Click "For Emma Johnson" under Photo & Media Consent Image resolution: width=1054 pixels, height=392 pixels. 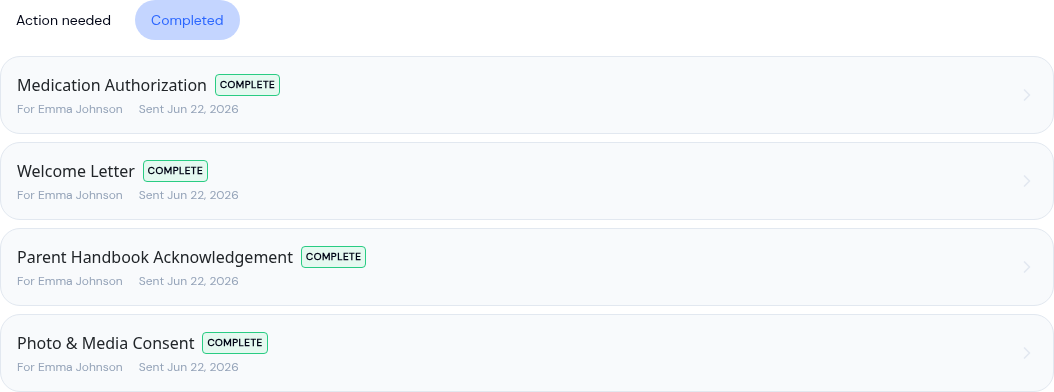click(70, 367)
